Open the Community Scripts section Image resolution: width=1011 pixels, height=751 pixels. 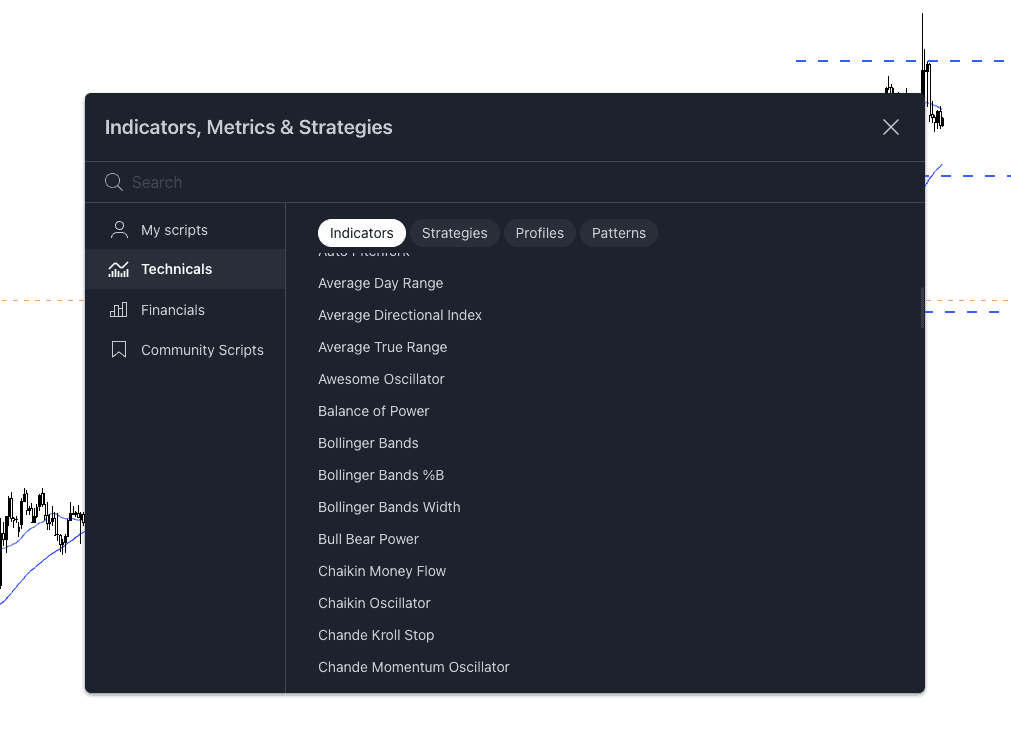pos(202,350)
